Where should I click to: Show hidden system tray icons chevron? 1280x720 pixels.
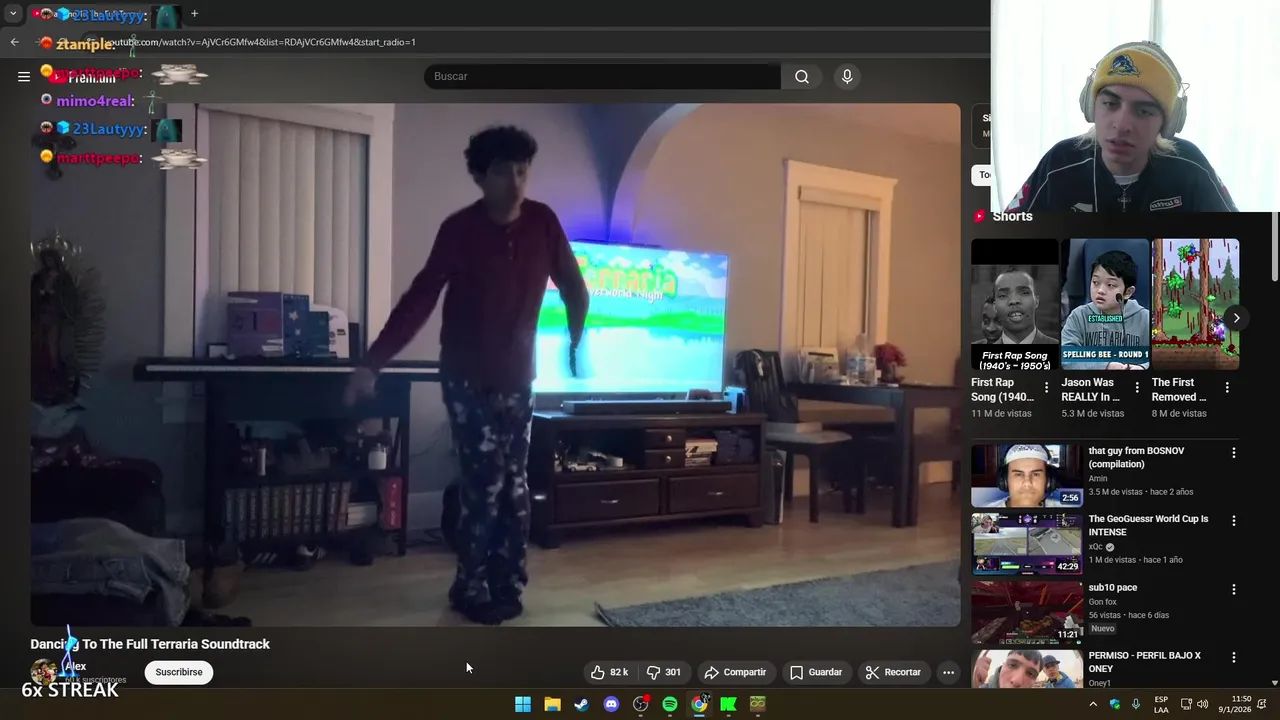tap(1093, 704)
